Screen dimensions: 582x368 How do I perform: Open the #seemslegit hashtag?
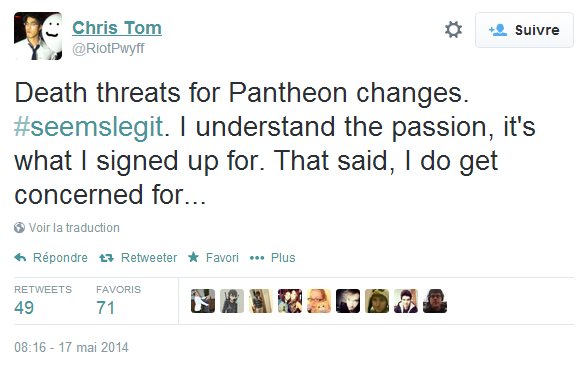89,127
